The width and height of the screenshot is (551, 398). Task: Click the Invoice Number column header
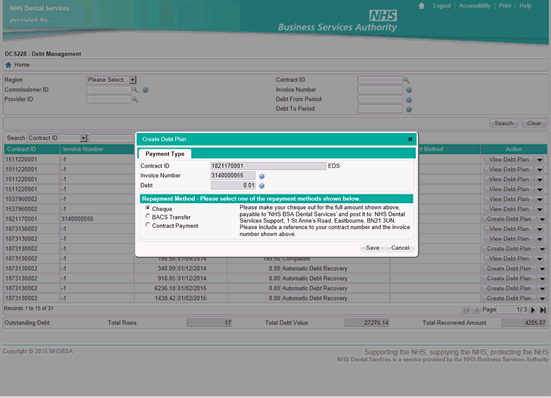97,149
